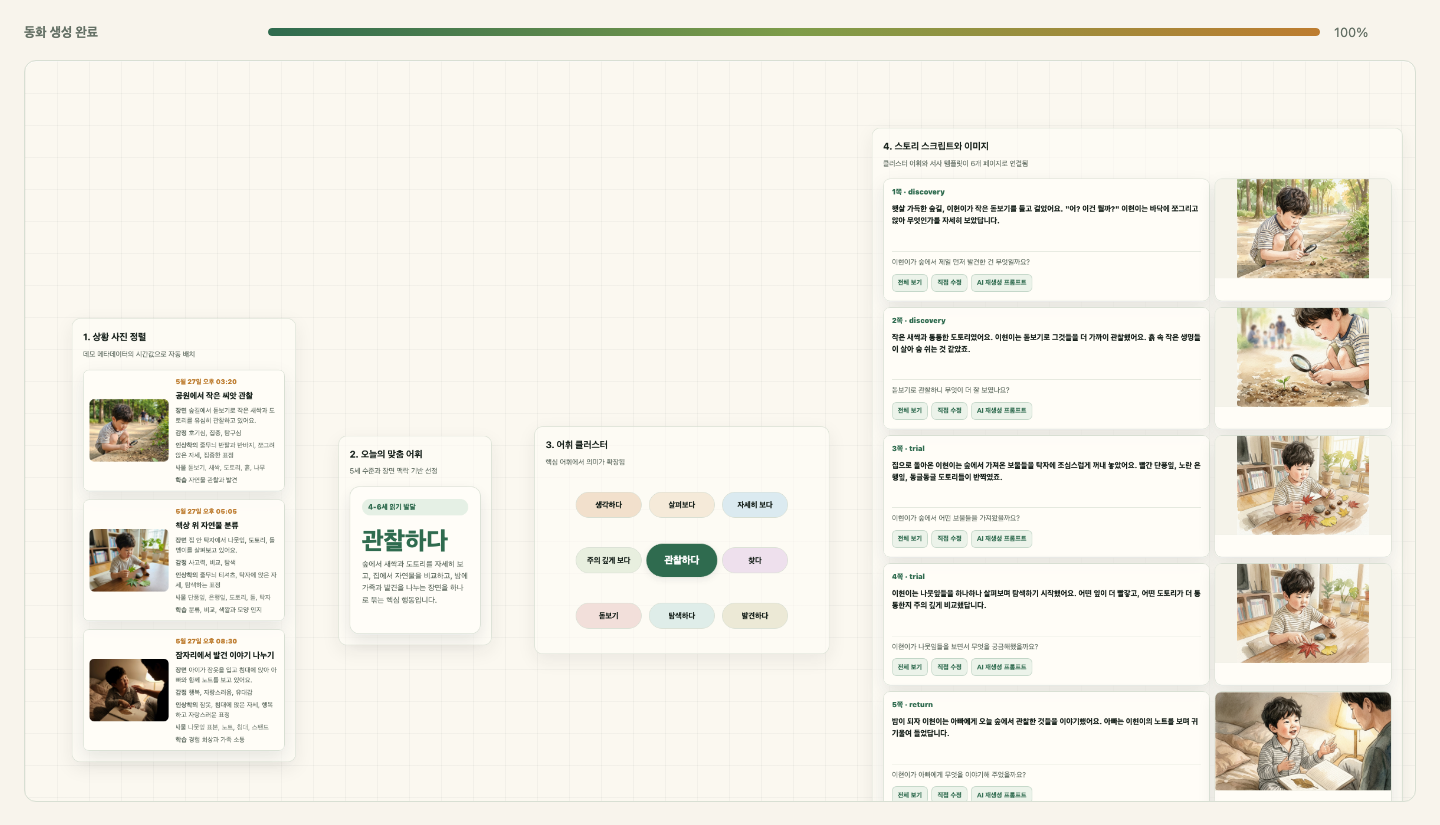The height and width of the screenshot is (825, 1440).
Task: Select the central 관찰하다 cluster chip
Action: [682, 561]
